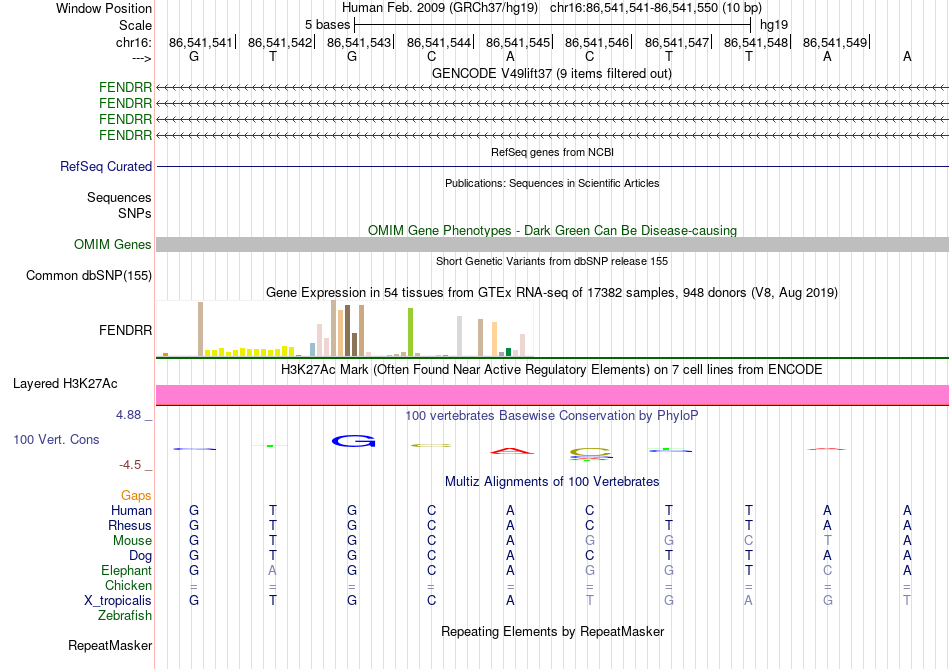The height and width of the screenshot is (669, 950).
Task: Click the RefSeq Curated blue intron line
Action: [552, 166]
